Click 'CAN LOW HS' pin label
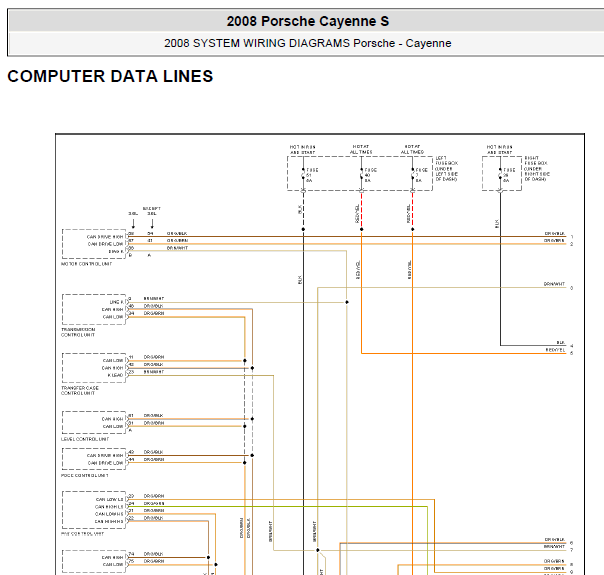604x575 pixels. coord(109,514)
